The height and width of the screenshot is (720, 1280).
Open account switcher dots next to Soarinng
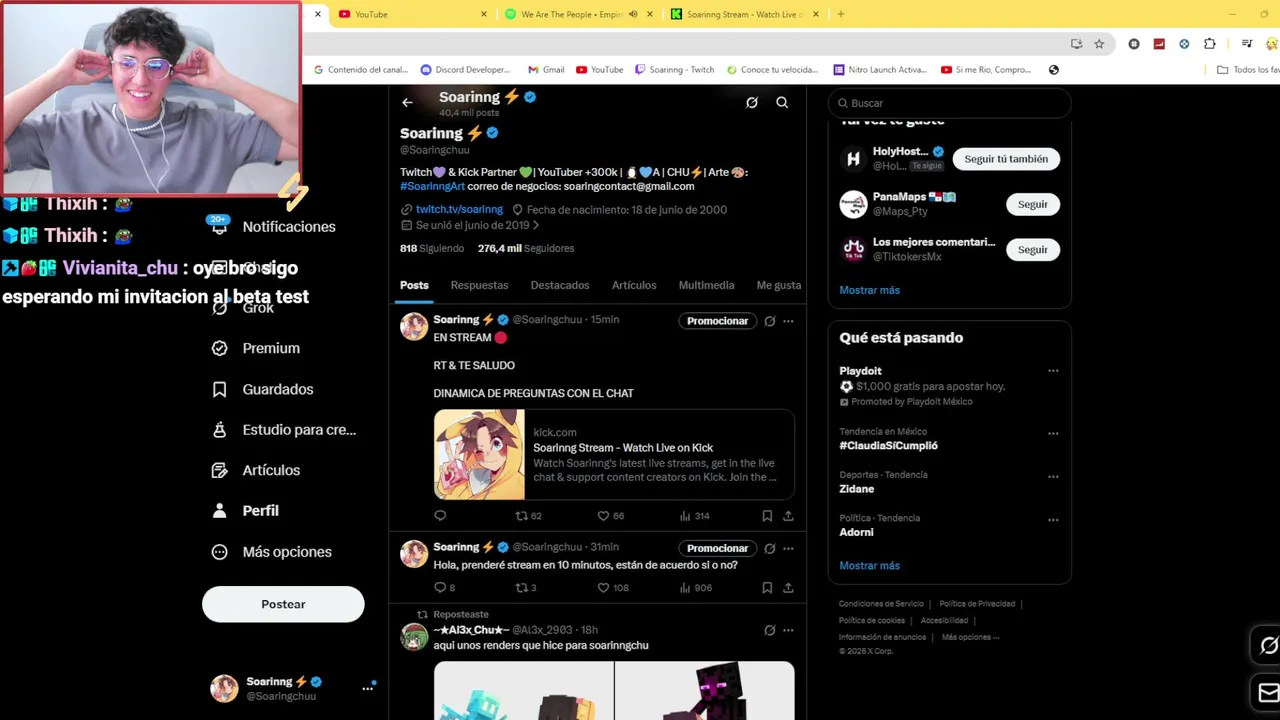368,688
